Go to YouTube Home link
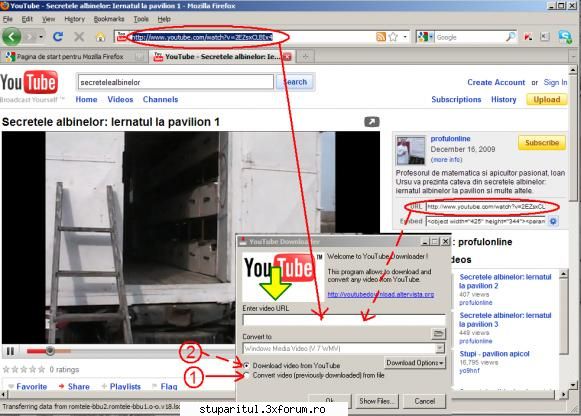581x416 pixels. click(86, 99)
